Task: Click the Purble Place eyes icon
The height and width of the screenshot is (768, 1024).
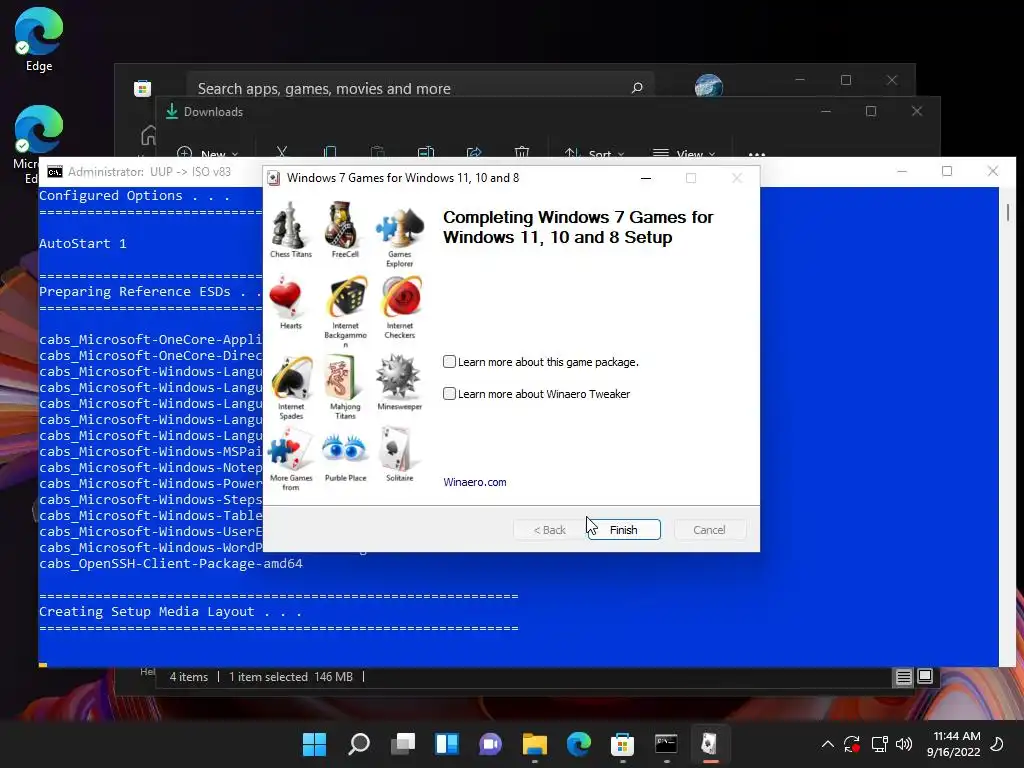Action: click(344, 449)
